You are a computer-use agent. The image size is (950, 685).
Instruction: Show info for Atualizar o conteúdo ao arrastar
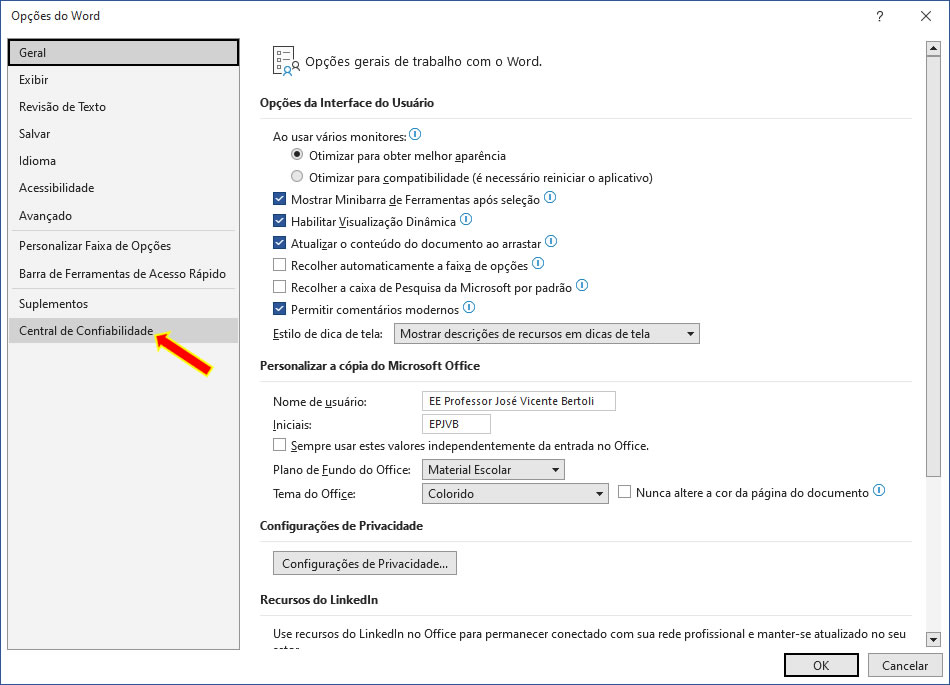(x=551, y=242)
